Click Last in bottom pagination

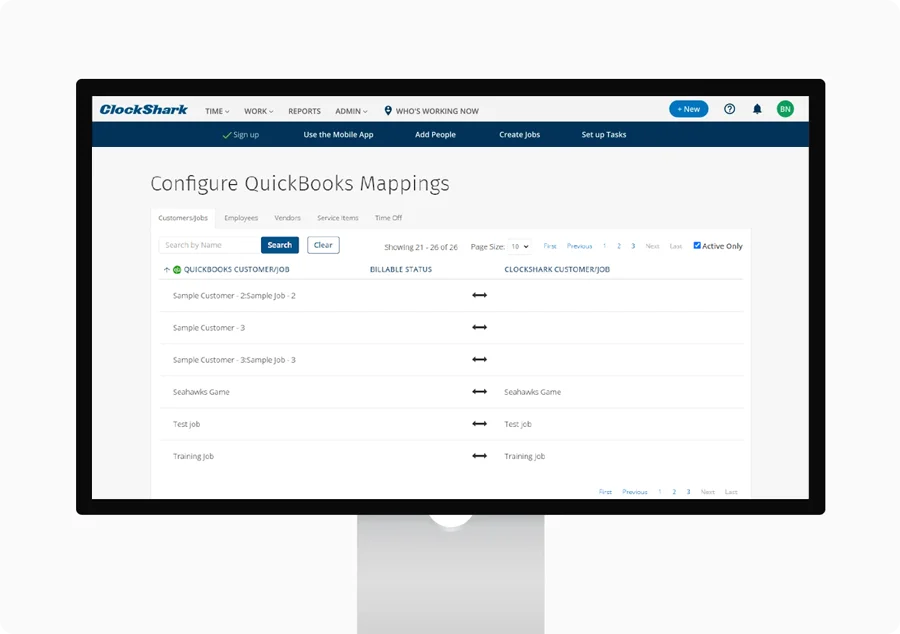tap(731, 492)
